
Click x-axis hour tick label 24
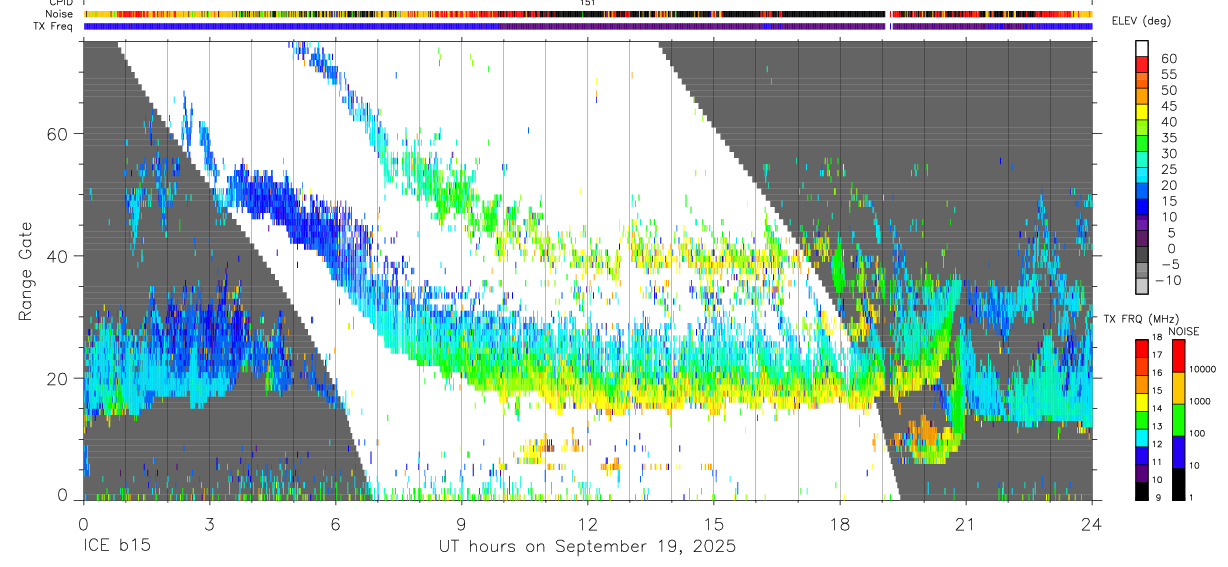[x=1091, y=524]
